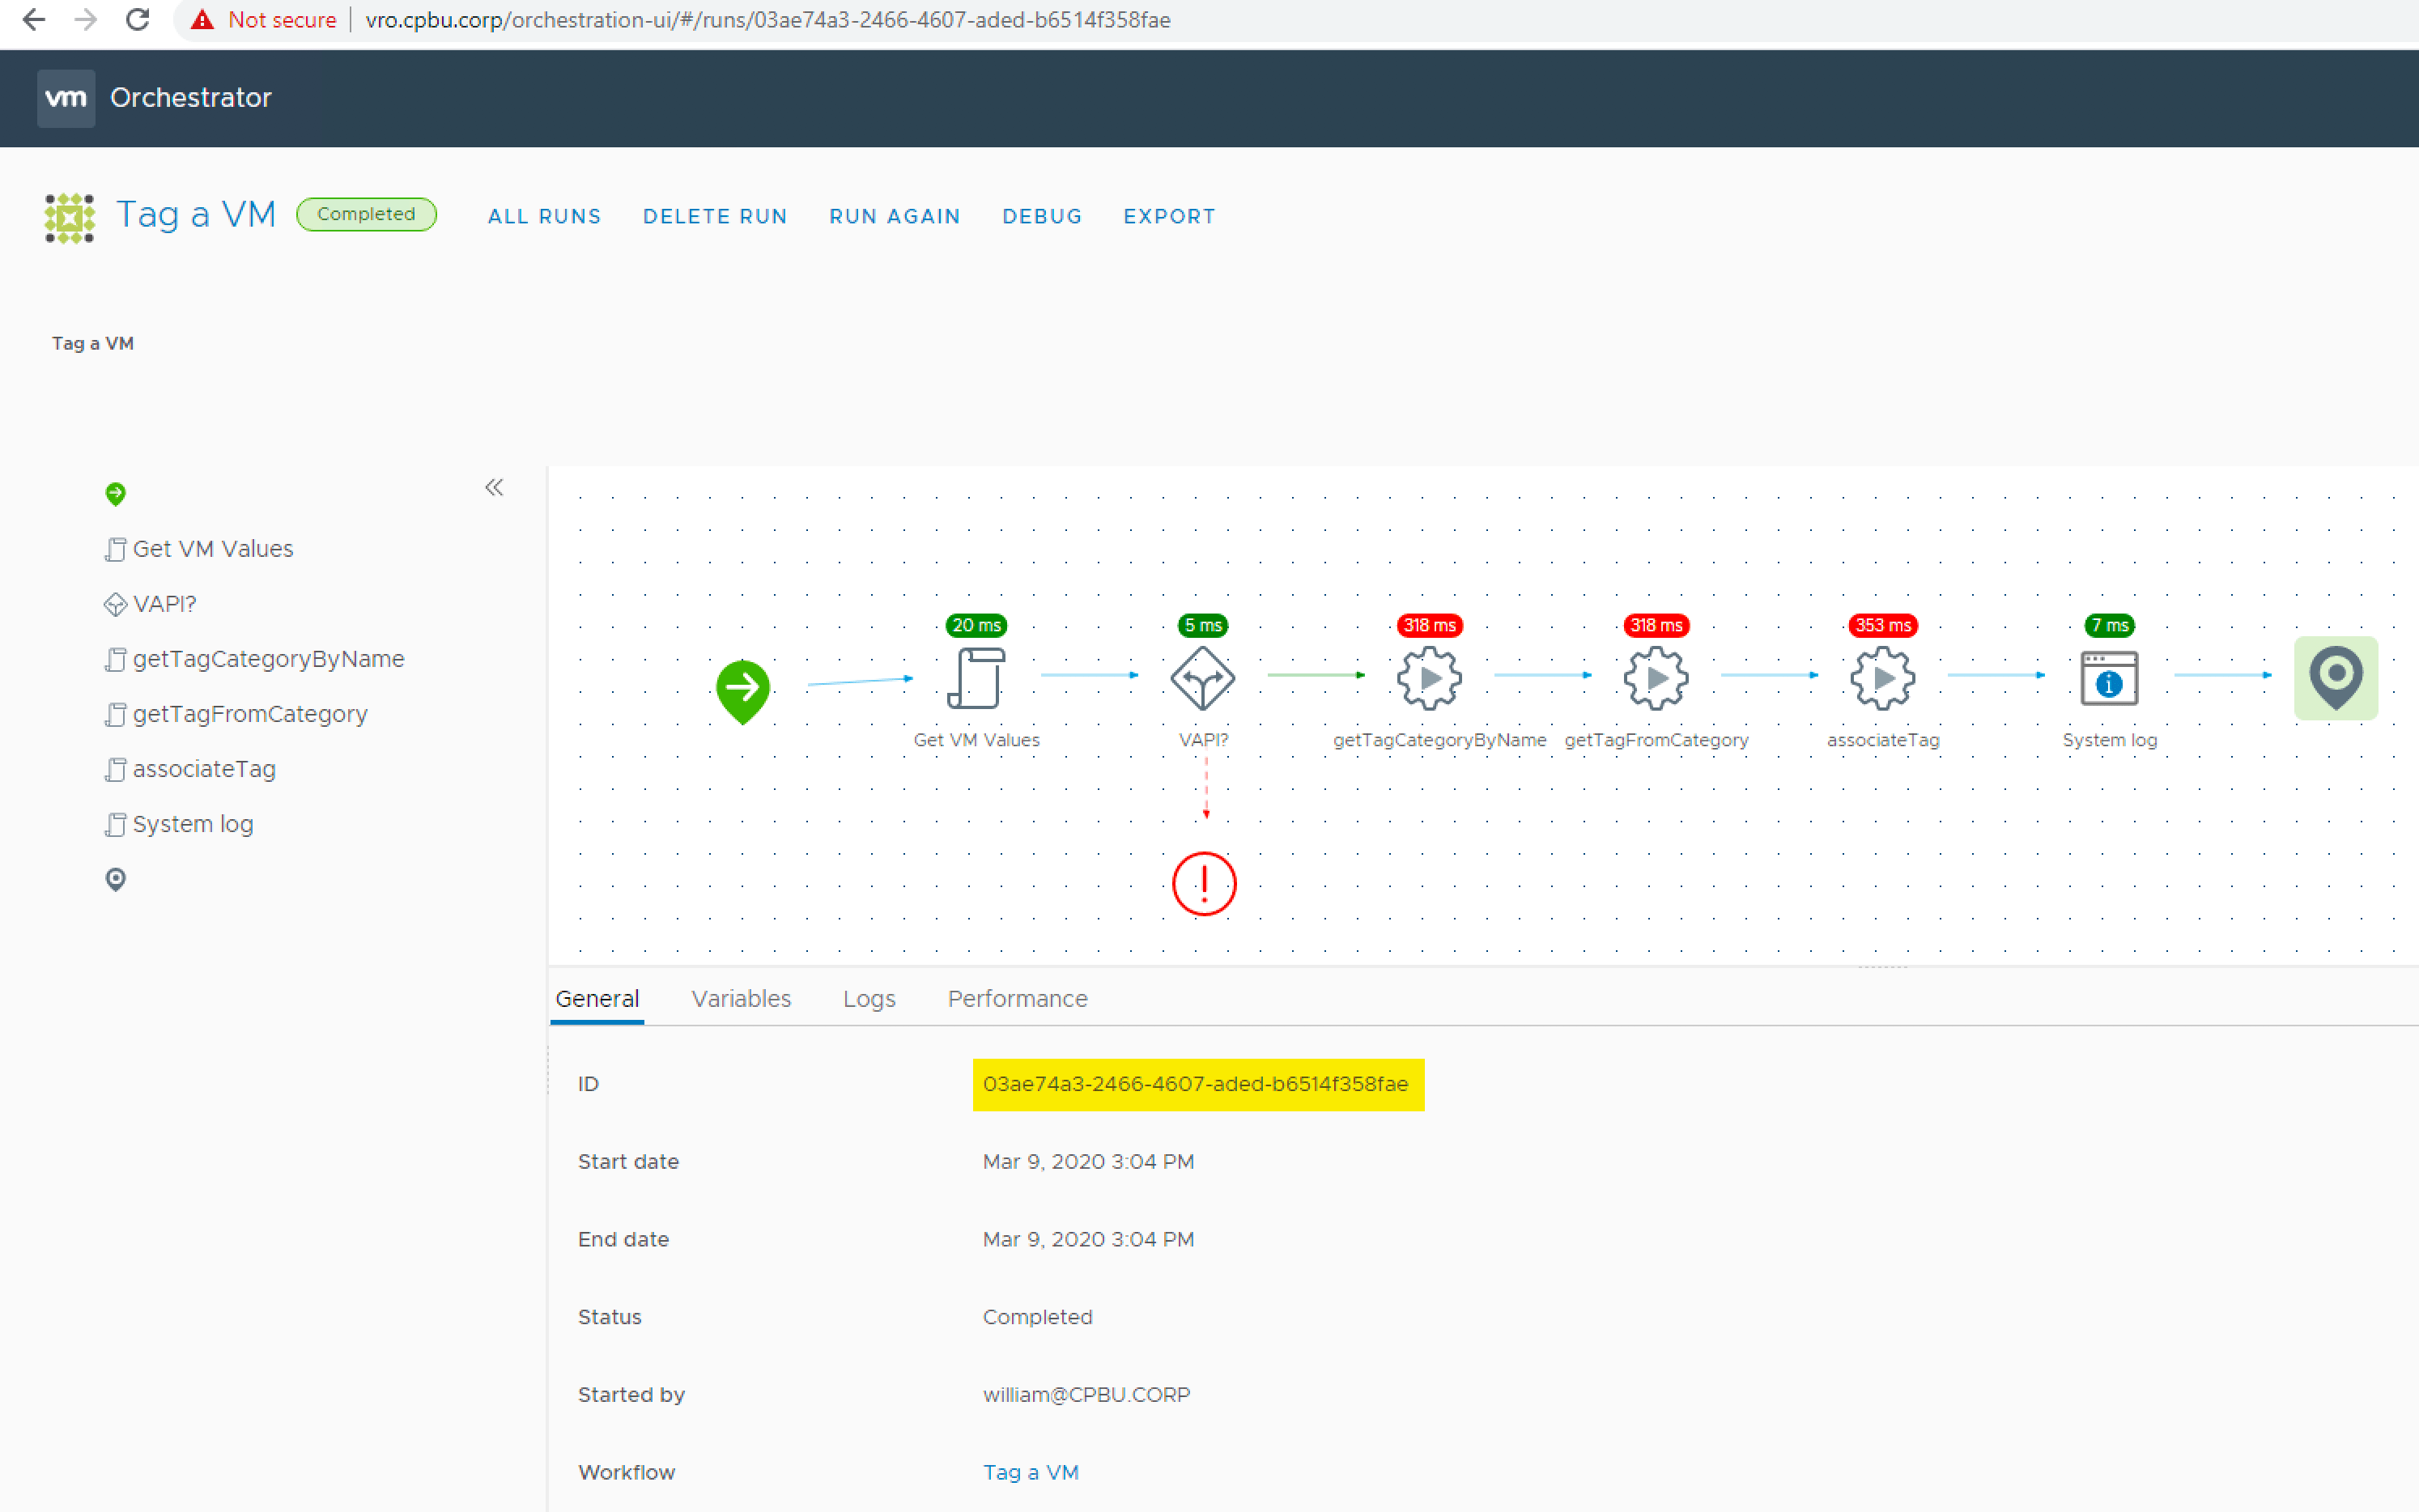
Task: Click the RUN AGAIN button
Action: click(x=894, y=216)
